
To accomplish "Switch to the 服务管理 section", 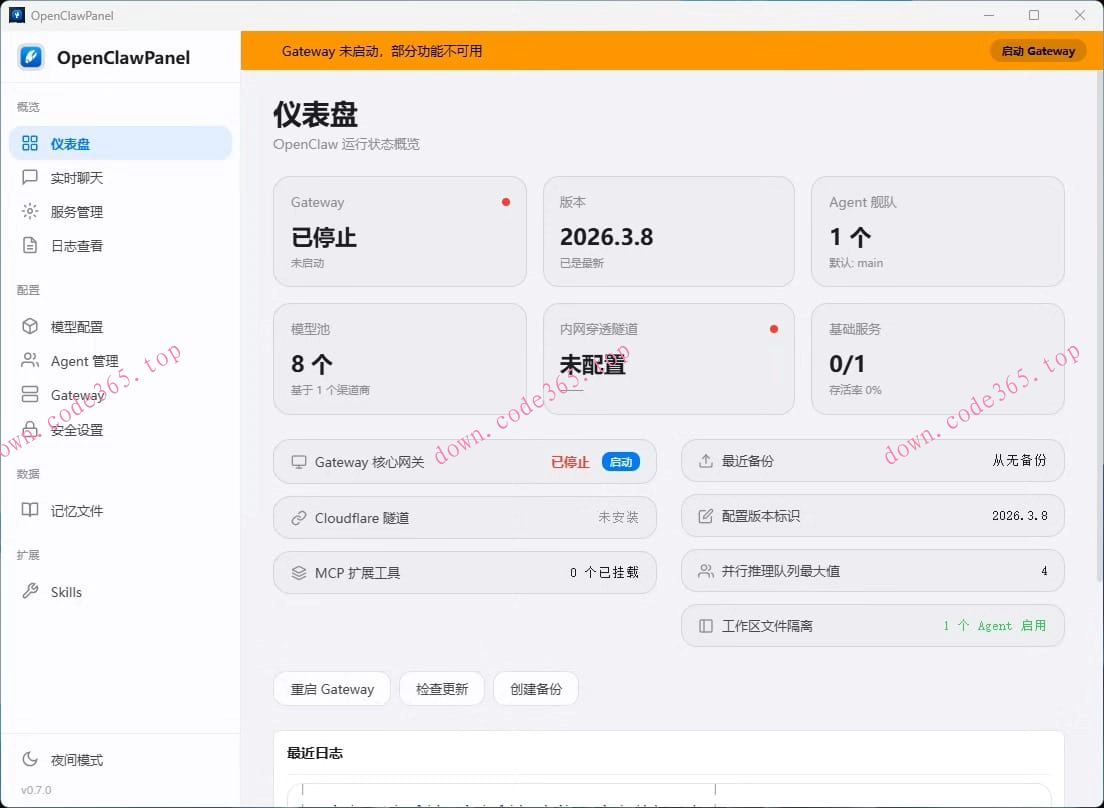I will tap(75, 211).
